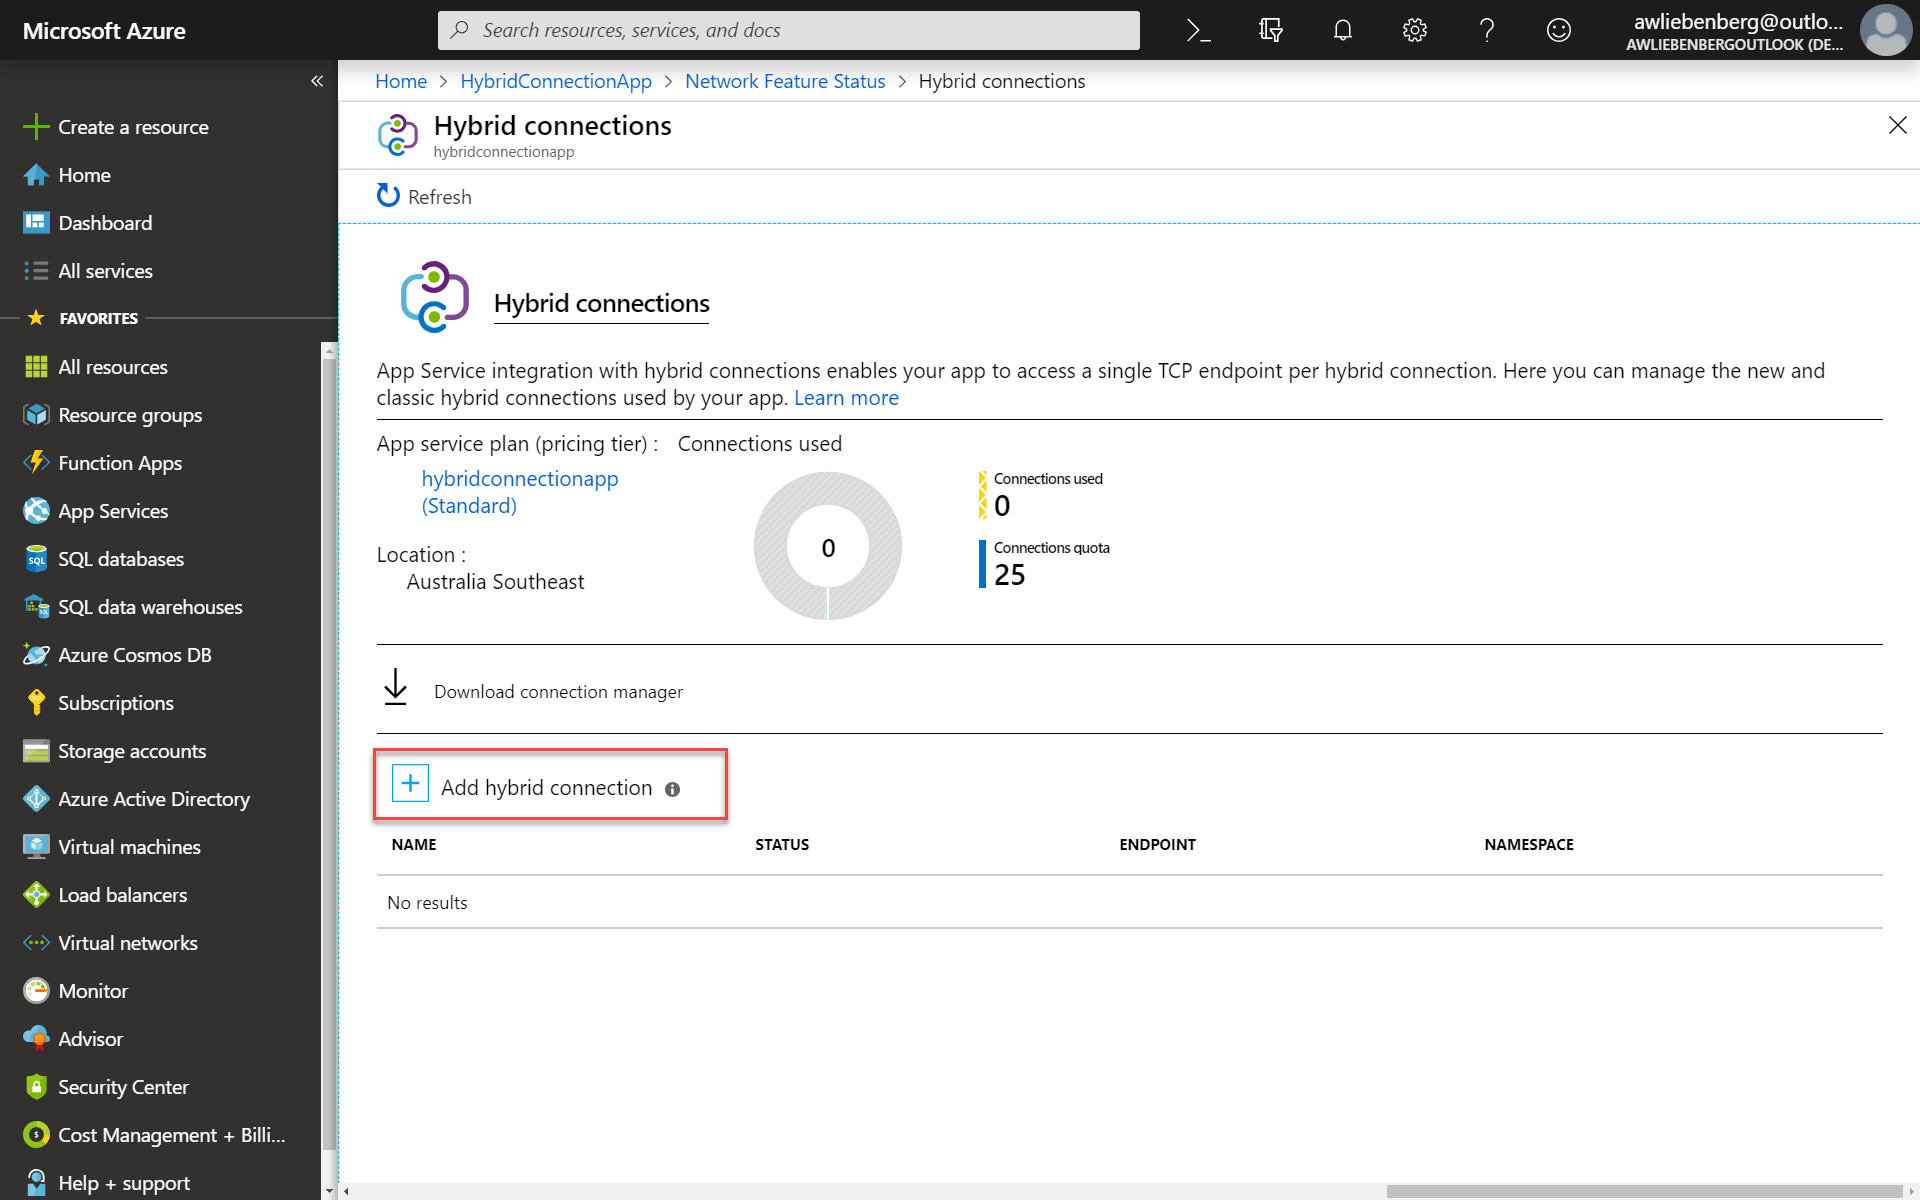1920x1200 pixels.
Task: Click the Security Center shield icon
Action: click(36, 1087)
